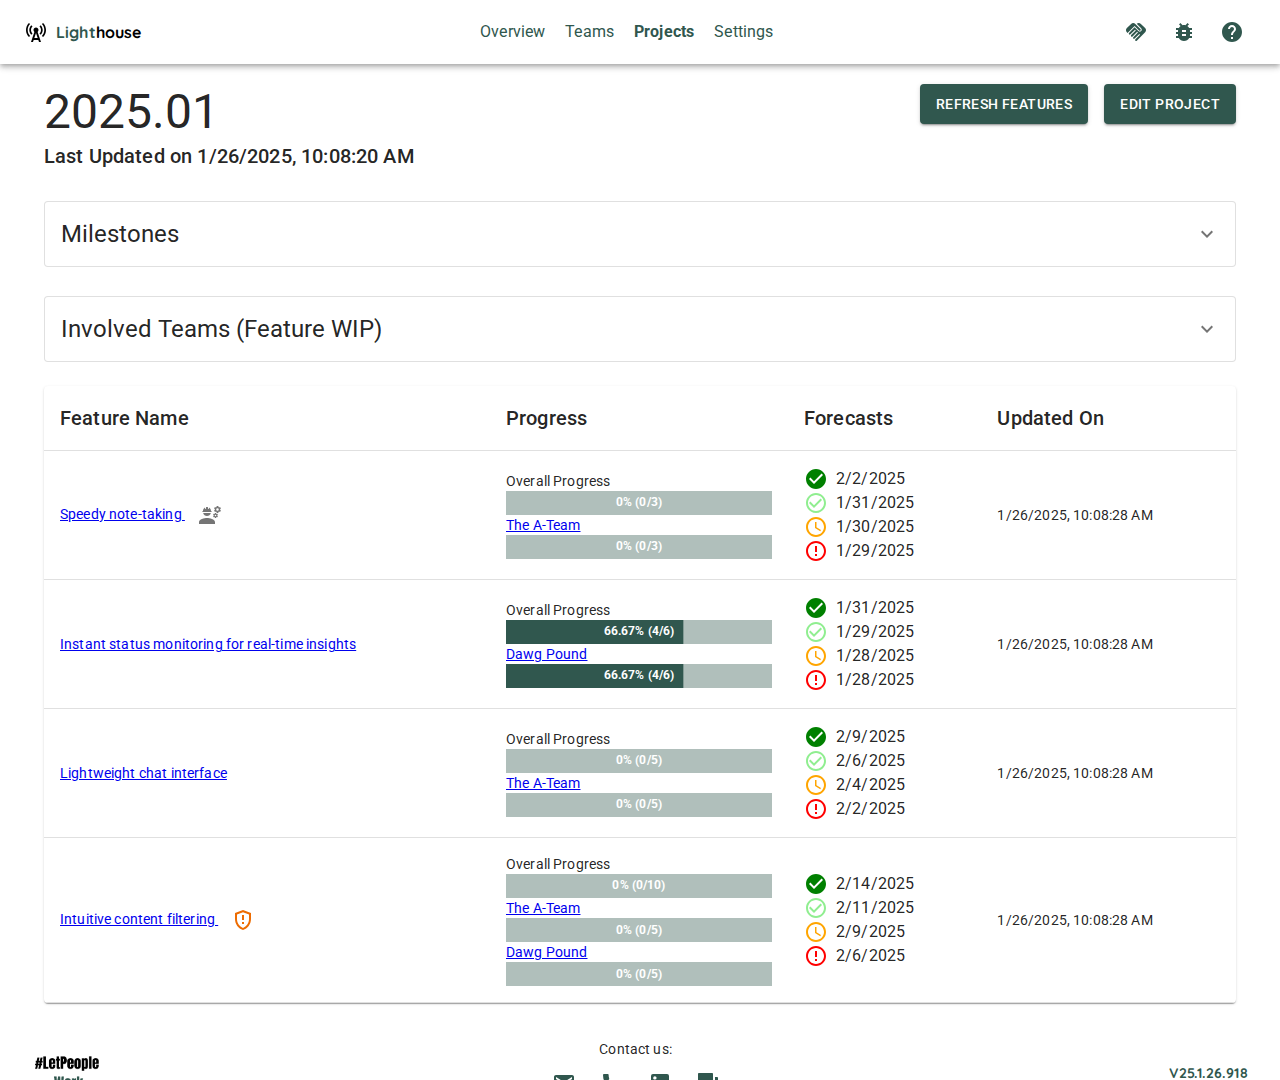This screenshot has width=1280, height=1080.
Task: Click orange clock icon beside 2/4/2025
Action: (816, 785)
